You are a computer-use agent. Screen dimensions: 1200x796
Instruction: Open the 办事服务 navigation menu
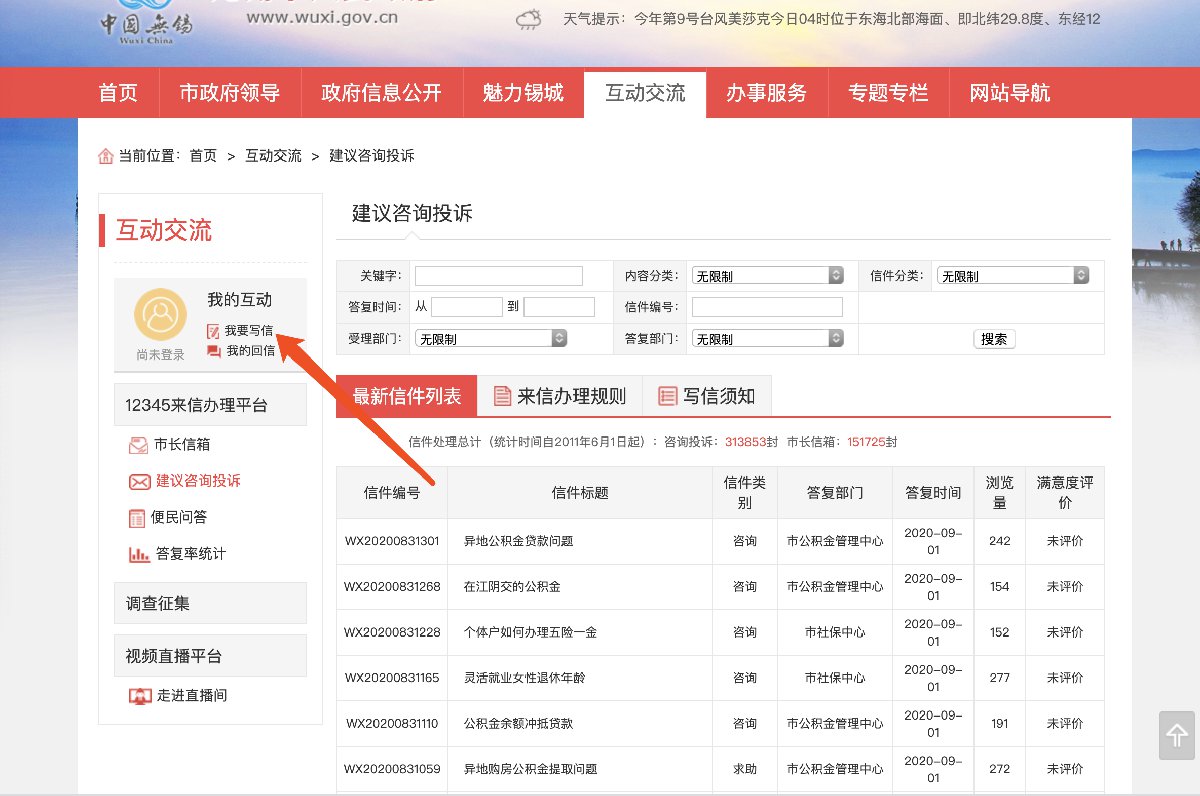pos(766,94)
